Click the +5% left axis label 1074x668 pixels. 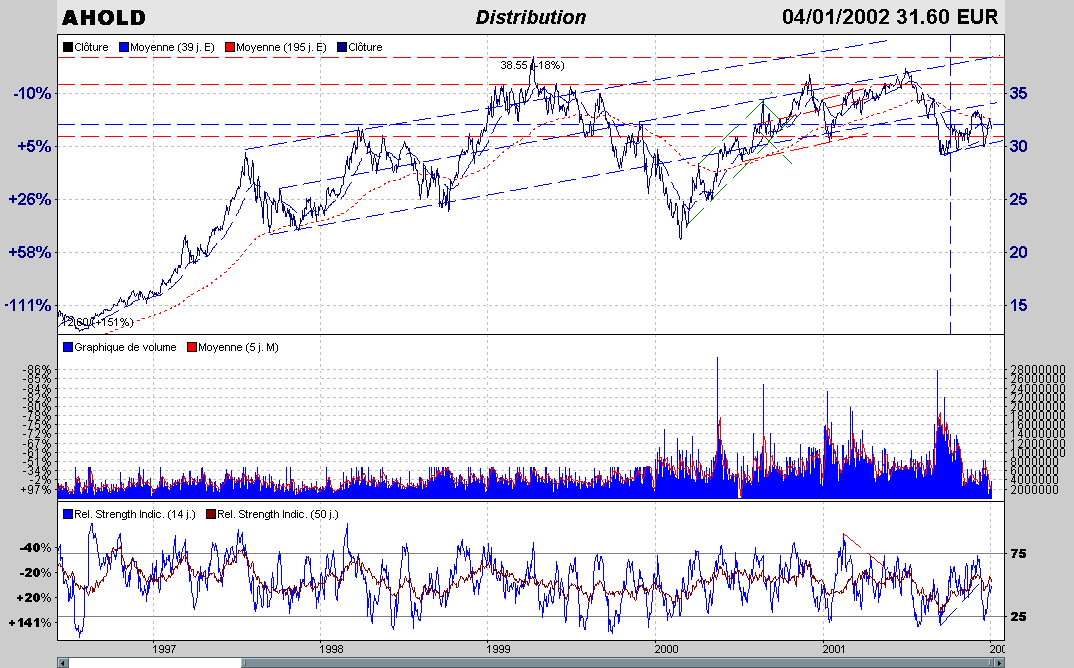pos(34,146)
